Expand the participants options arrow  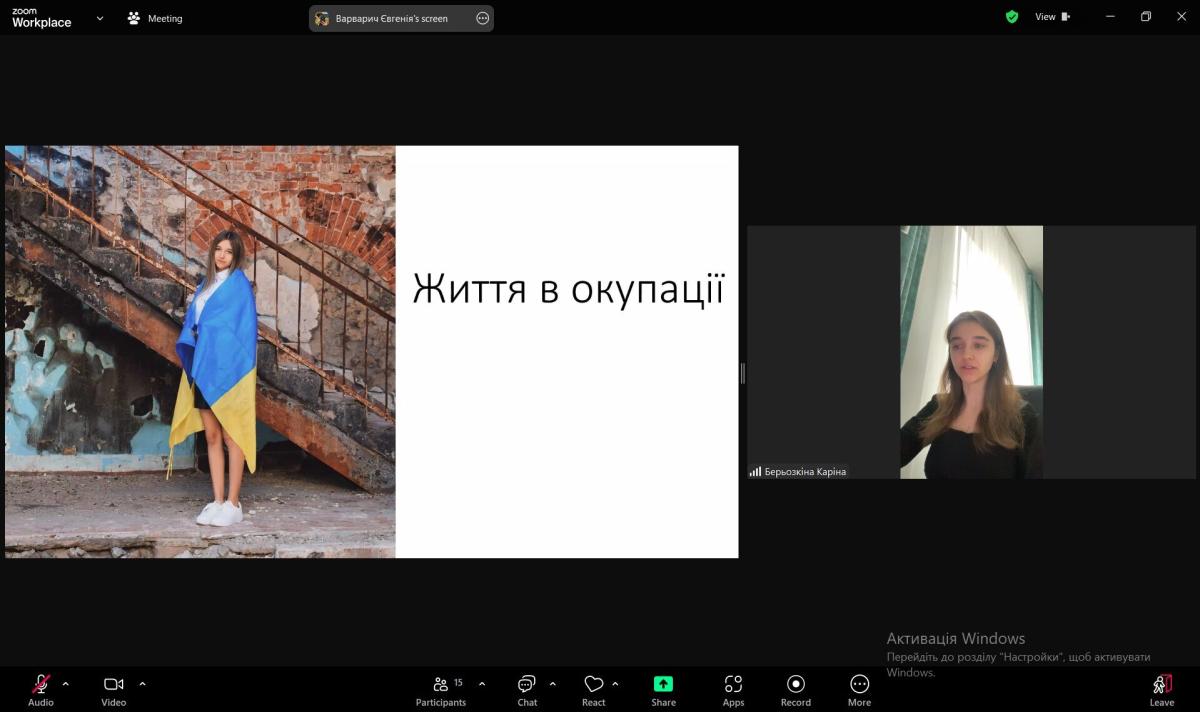pos(482,684)
